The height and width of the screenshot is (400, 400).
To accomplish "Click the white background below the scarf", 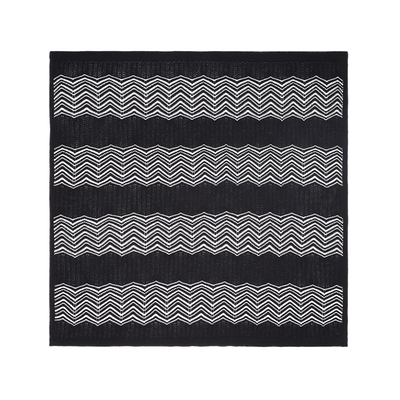I will click(200, 373).
